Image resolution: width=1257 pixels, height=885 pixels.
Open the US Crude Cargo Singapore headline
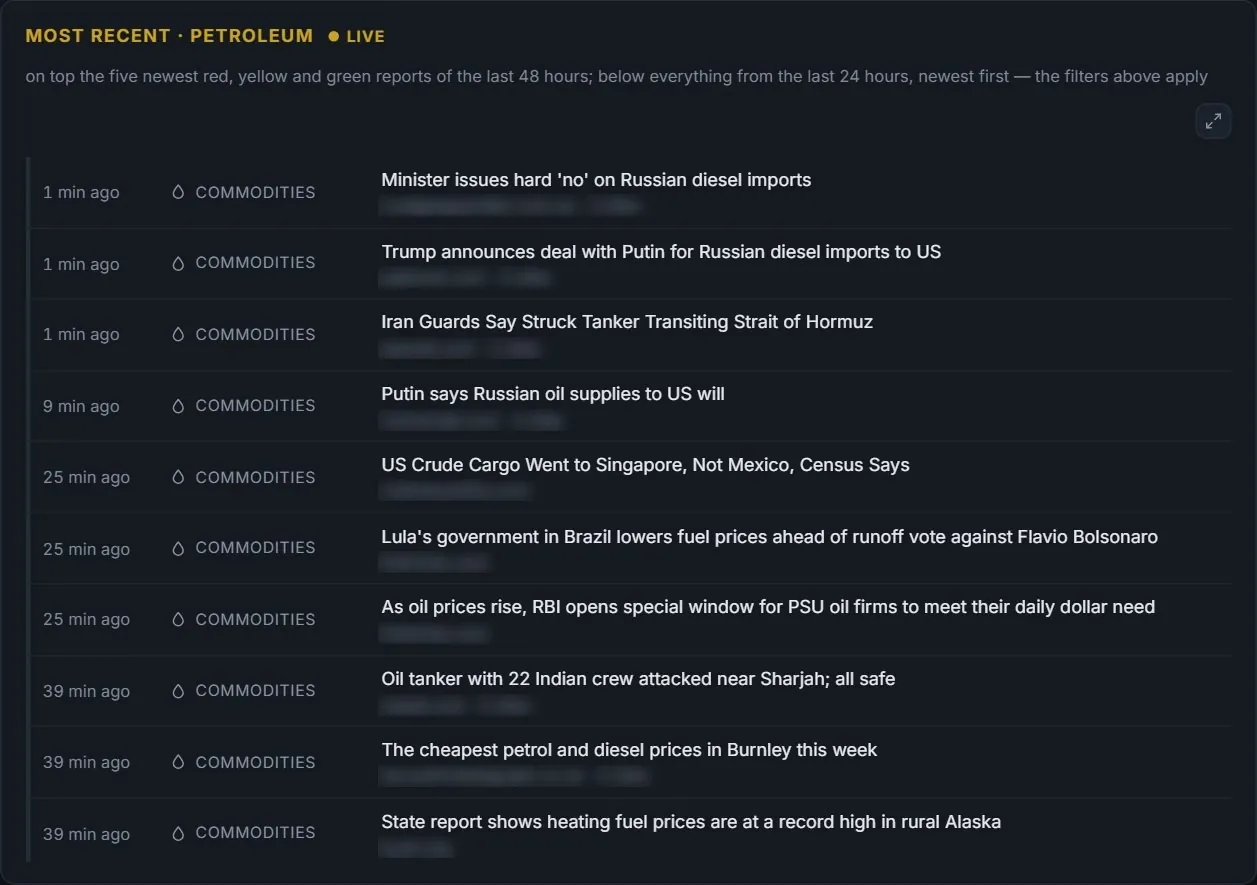pyautogui.click(x=645, y=465)
